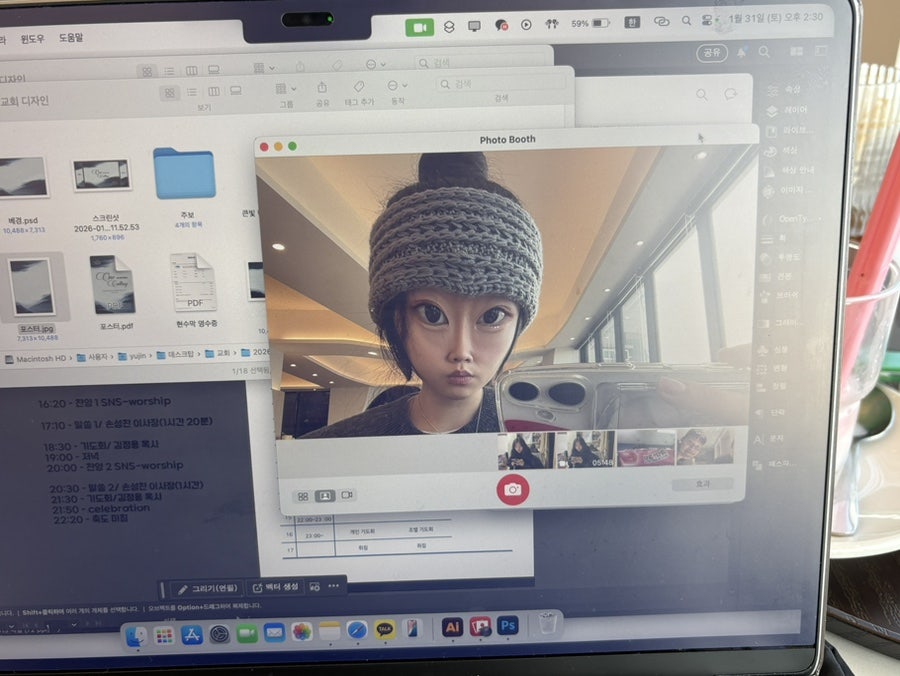Screen dimensions: 900x676
Task: Open the 주보 folder in Finder
Action: [x=184, y=174]
